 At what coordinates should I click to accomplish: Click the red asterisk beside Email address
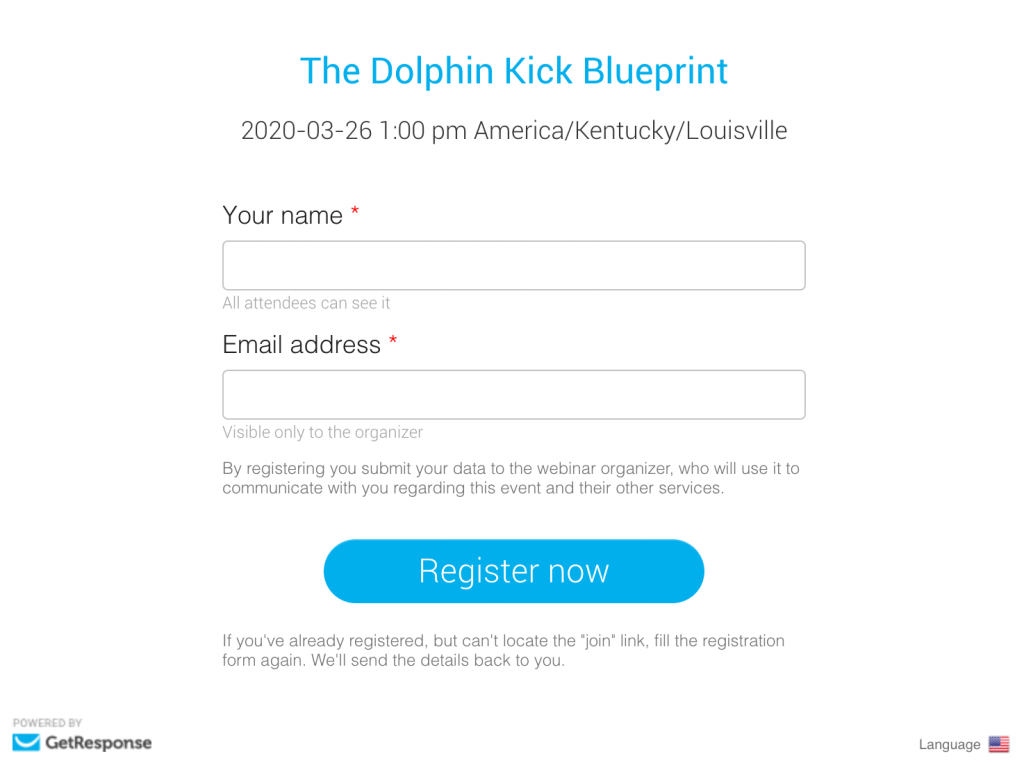[393, 342]
